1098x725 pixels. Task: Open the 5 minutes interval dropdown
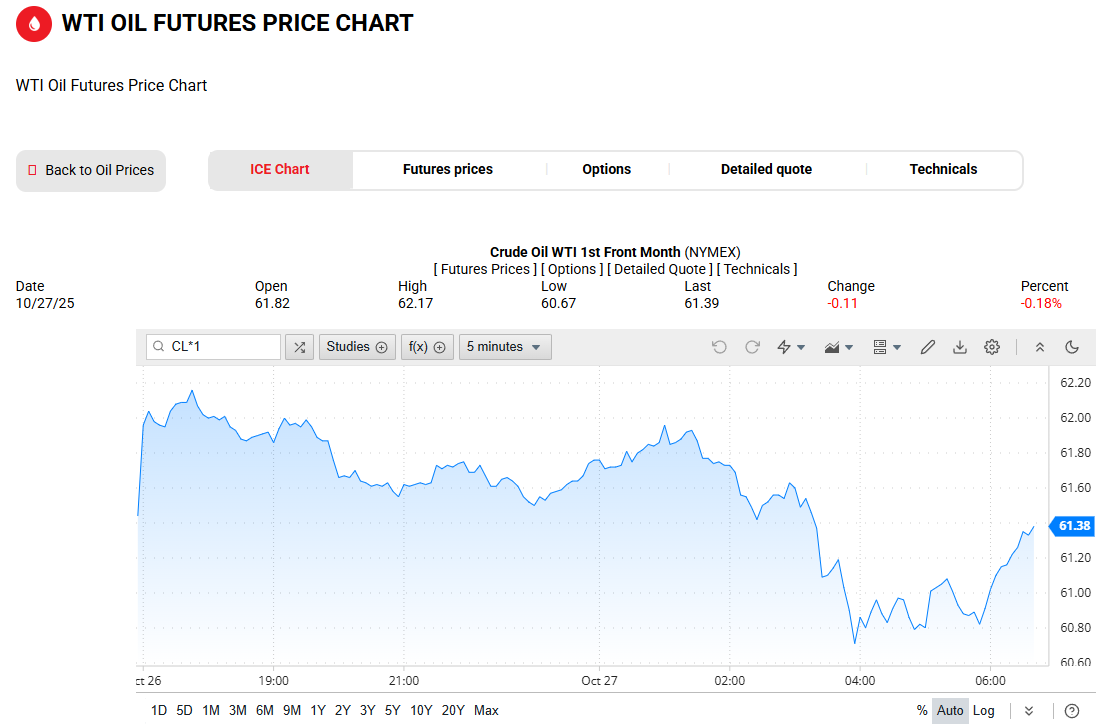click(x=505, y=347)
